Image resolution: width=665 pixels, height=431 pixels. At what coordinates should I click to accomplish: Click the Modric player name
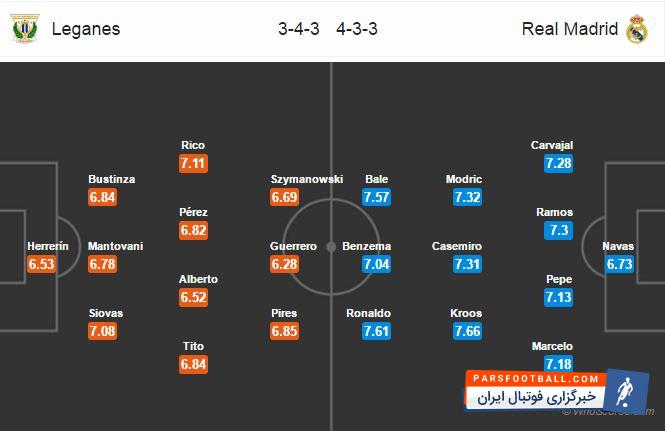point(464,179)
